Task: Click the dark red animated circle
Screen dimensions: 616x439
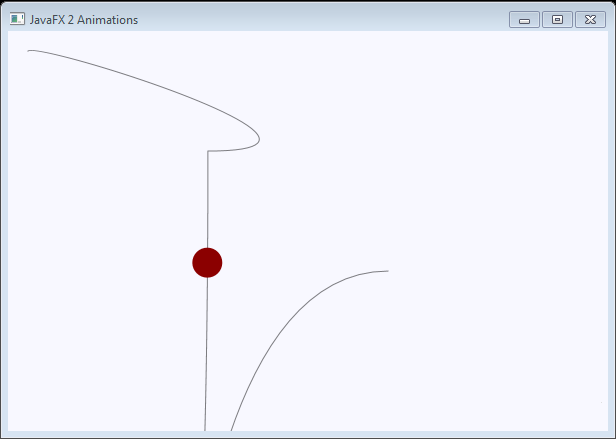Action: click(207, 262)
